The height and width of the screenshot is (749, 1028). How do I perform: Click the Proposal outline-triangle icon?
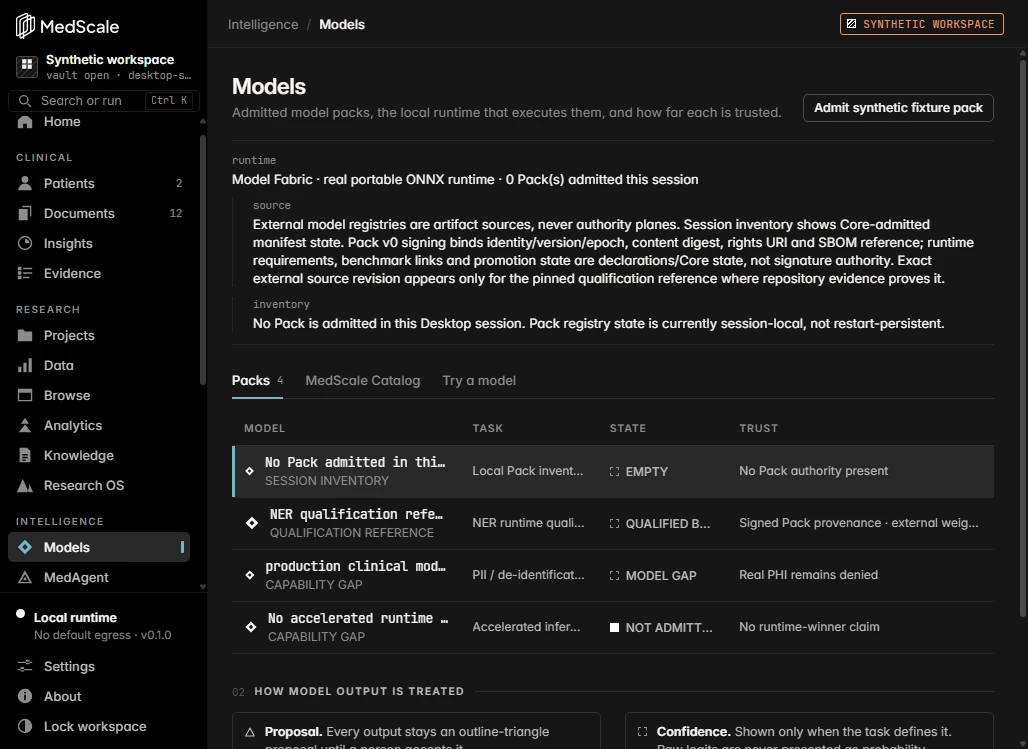(250, 732)
